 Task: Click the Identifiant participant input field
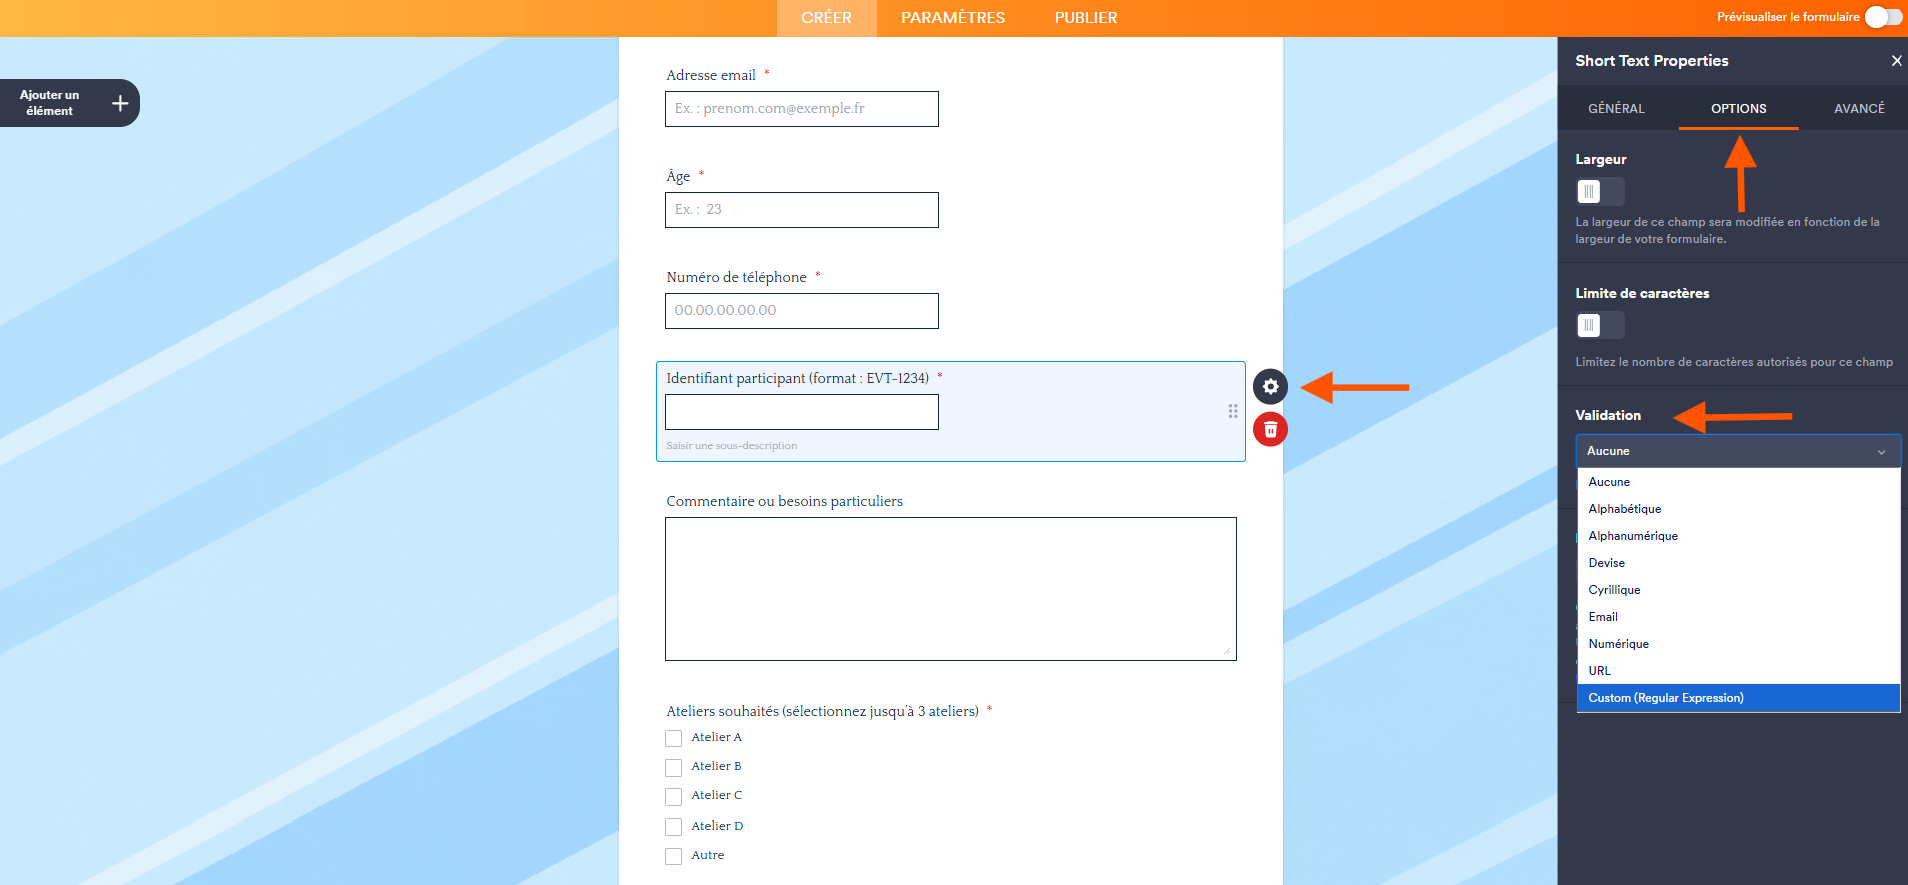[x=802, y=412]
